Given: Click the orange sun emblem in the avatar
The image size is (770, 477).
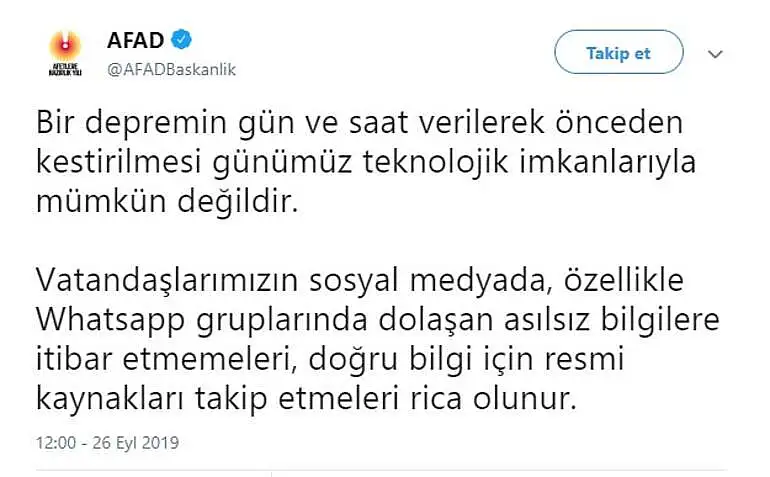Looking at the screenshot, I should pos(65,46).
